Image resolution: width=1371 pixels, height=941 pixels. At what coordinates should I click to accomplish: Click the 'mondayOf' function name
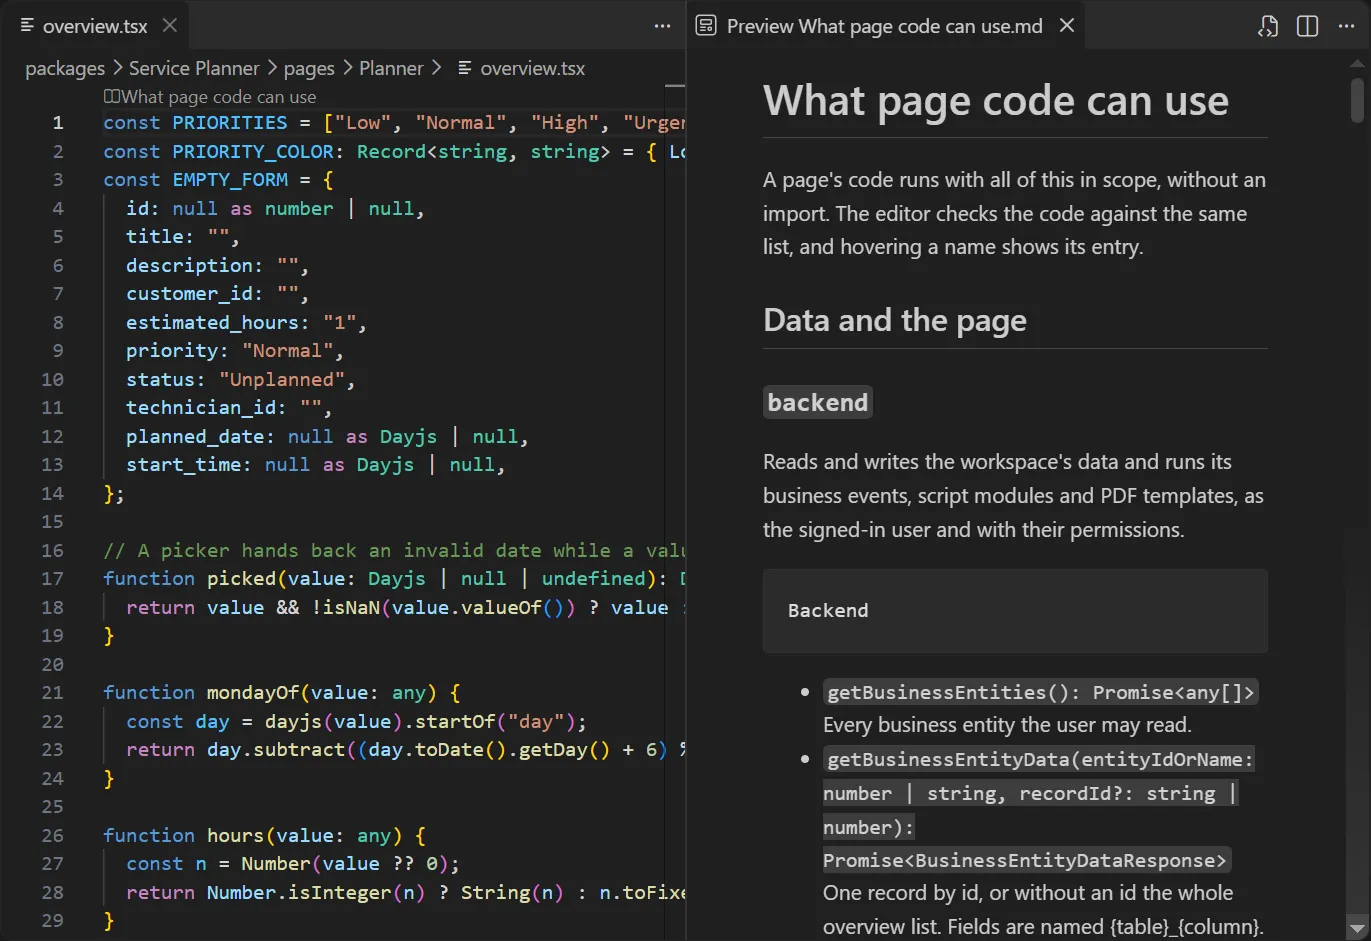click(253, 693)
